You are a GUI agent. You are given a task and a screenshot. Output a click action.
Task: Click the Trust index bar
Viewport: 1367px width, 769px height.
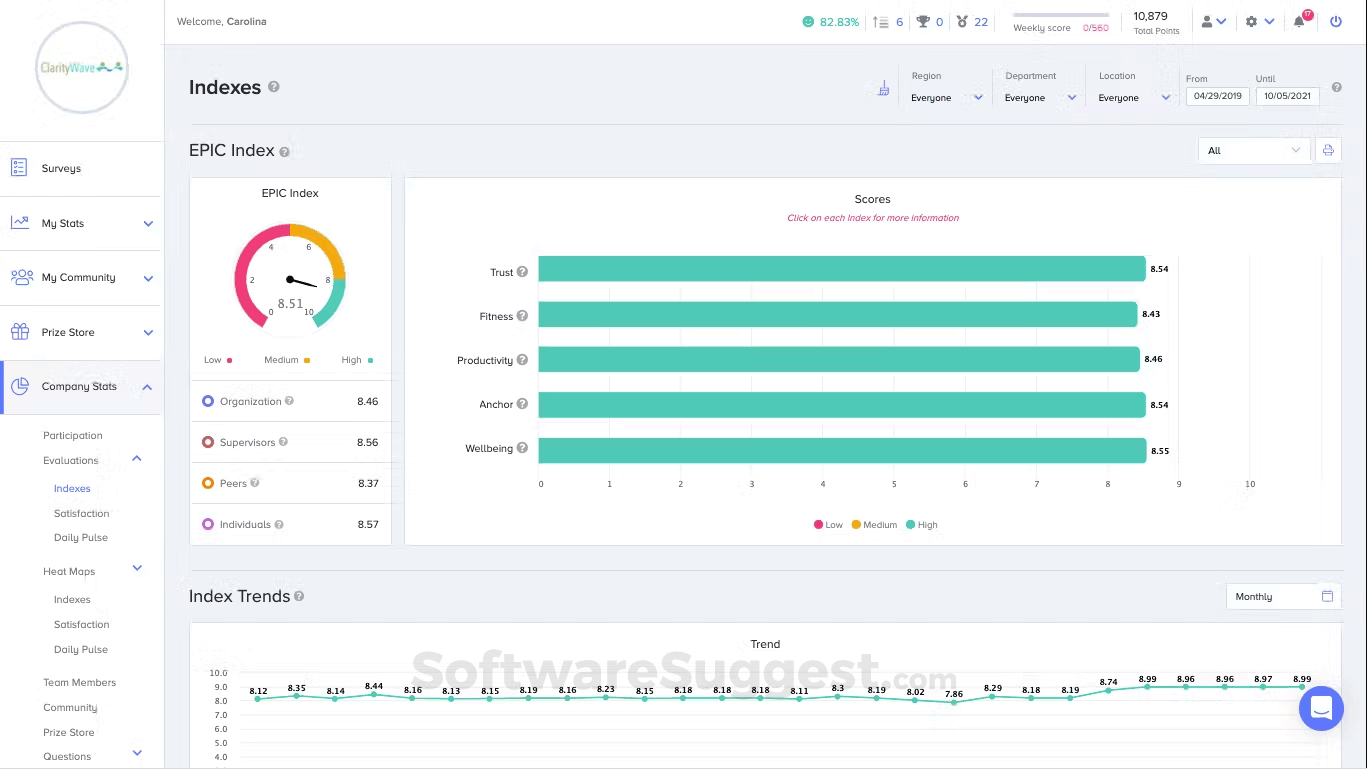pos(841,269)
